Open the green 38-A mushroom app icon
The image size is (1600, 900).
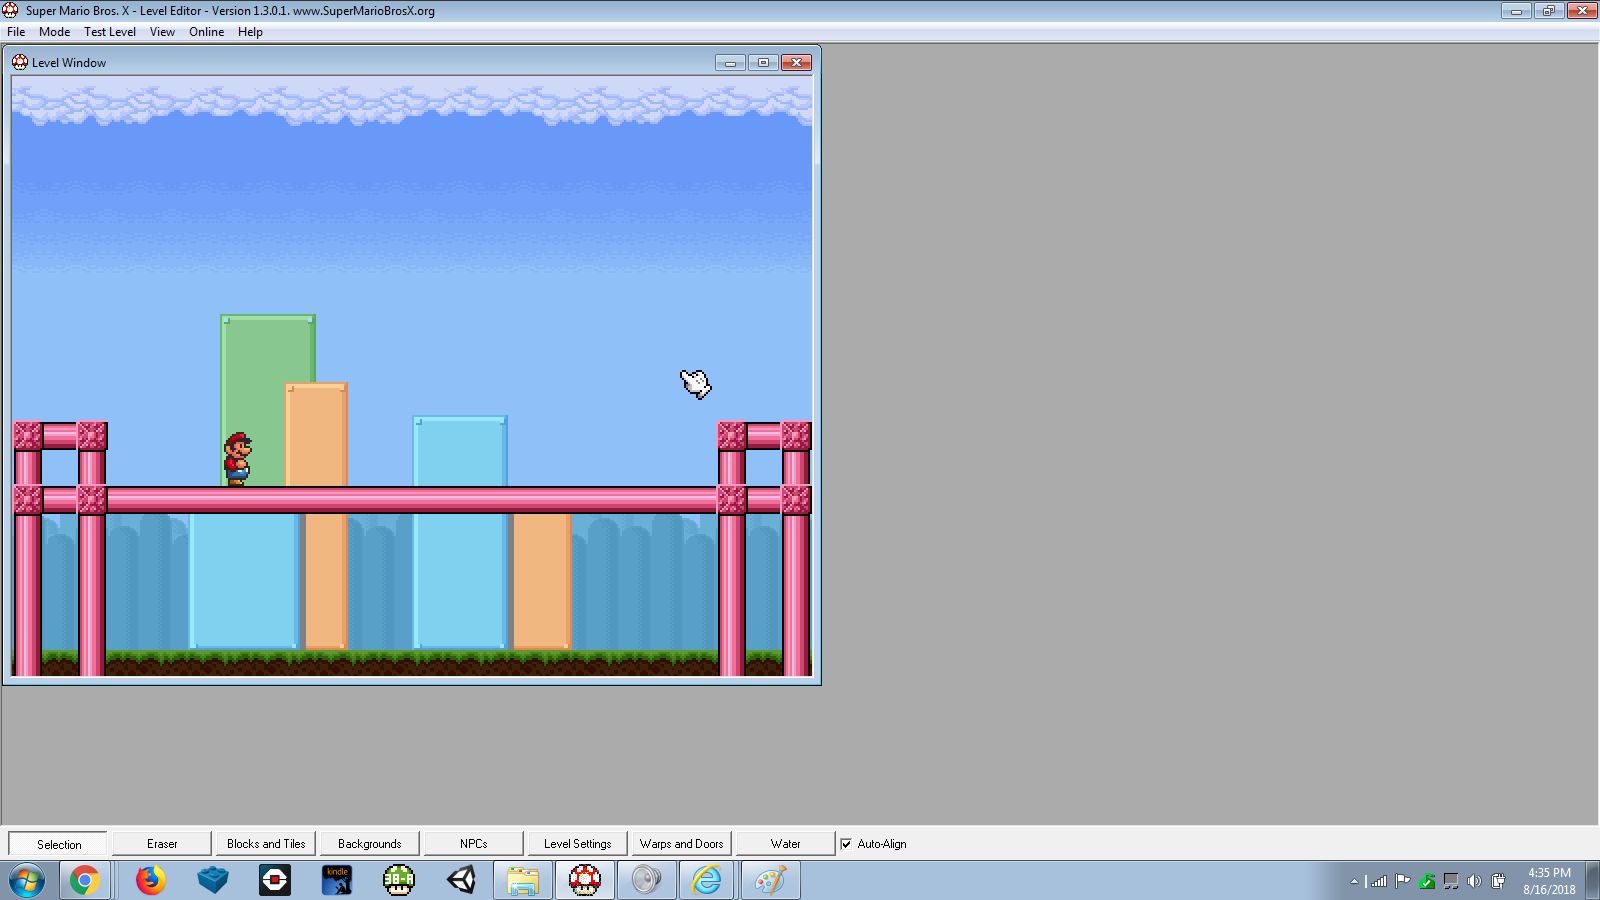pos(399,881)
